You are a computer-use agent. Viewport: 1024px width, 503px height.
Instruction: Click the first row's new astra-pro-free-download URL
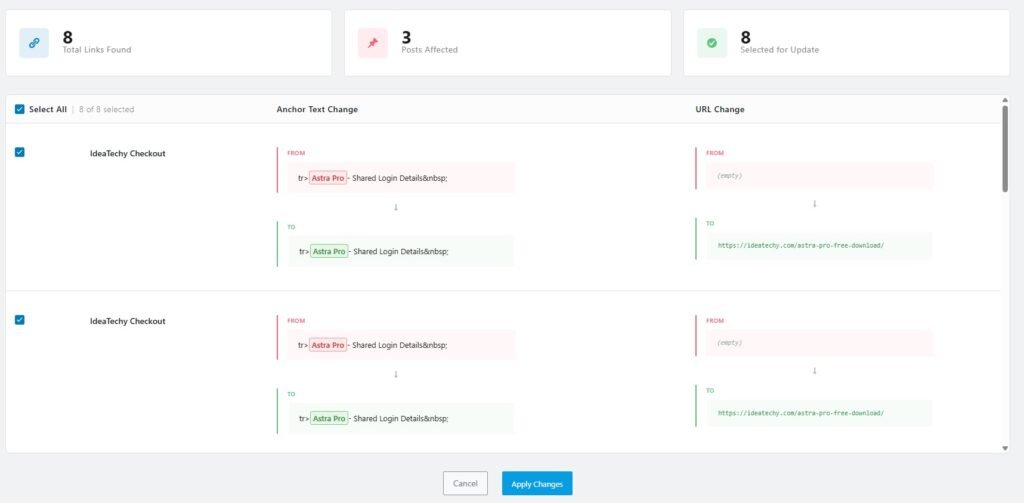801,245
